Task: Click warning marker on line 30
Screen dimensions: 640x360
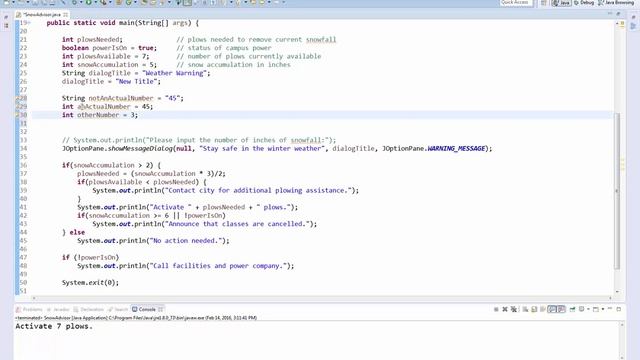Action: [x=17, y=115]
